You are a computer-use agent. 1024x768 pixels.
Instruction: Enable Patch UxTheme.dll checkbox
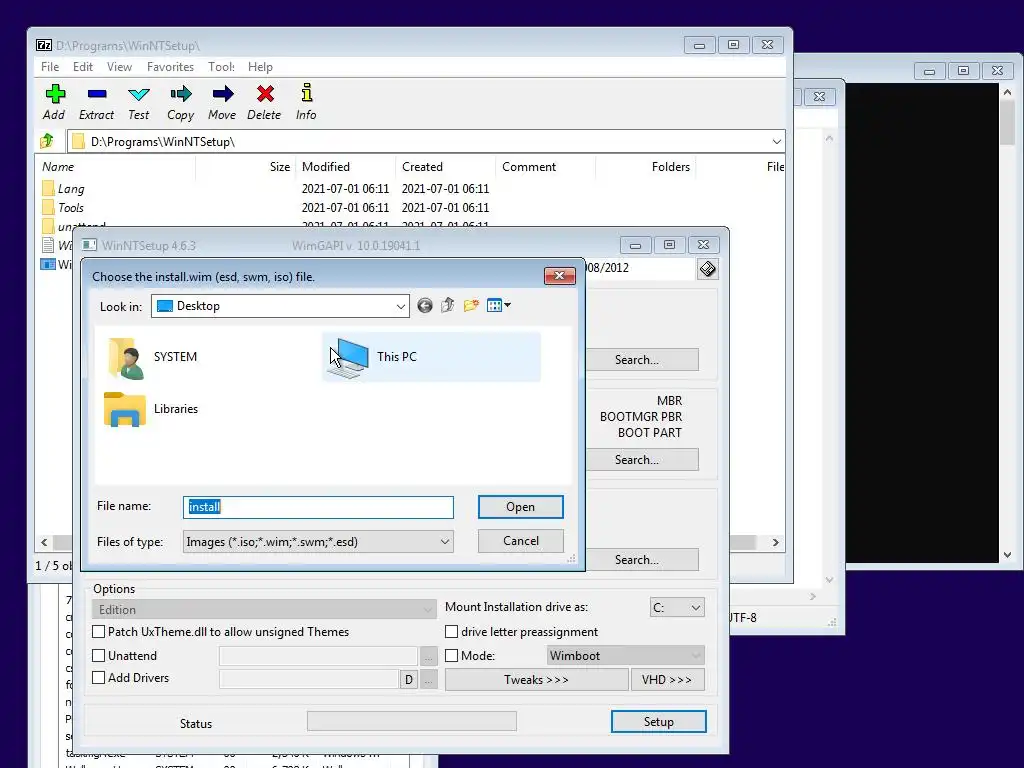[99, 632]
